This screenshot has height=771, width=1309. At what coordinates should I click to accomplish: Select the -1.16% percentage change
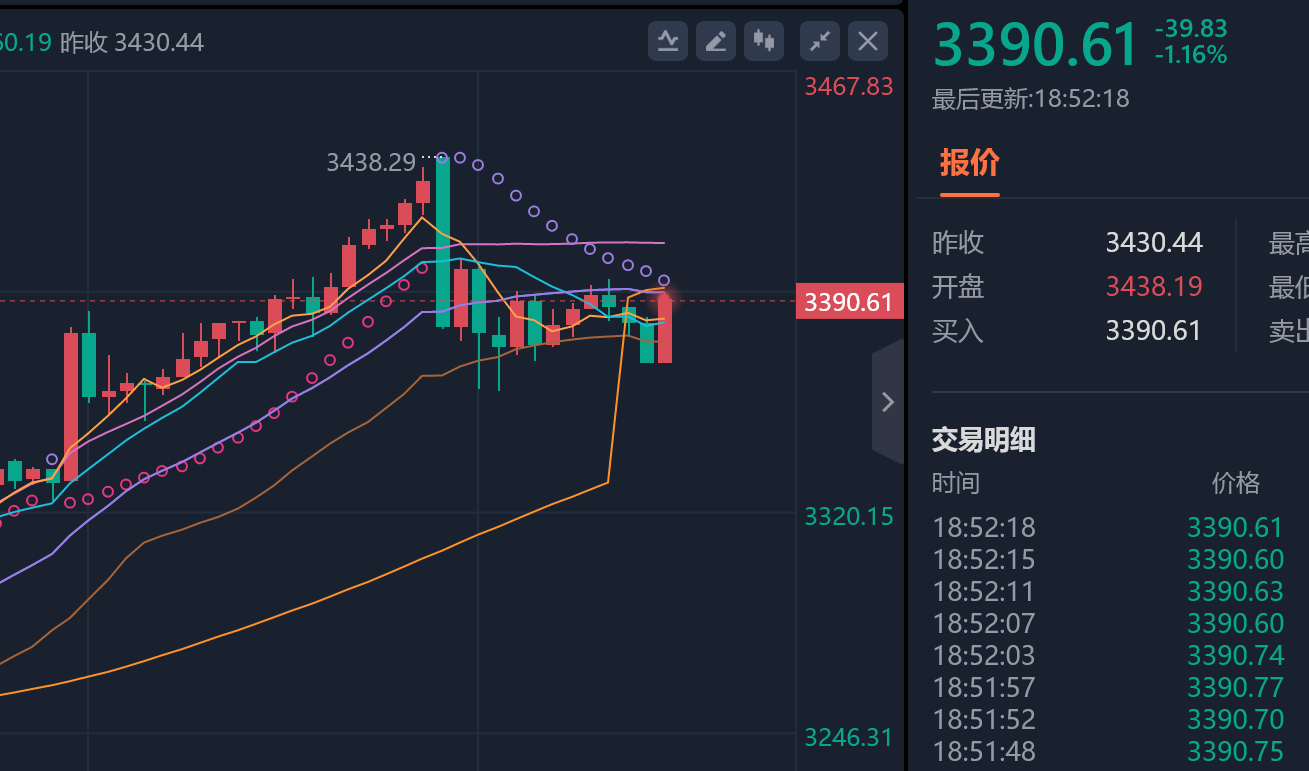1190,55
